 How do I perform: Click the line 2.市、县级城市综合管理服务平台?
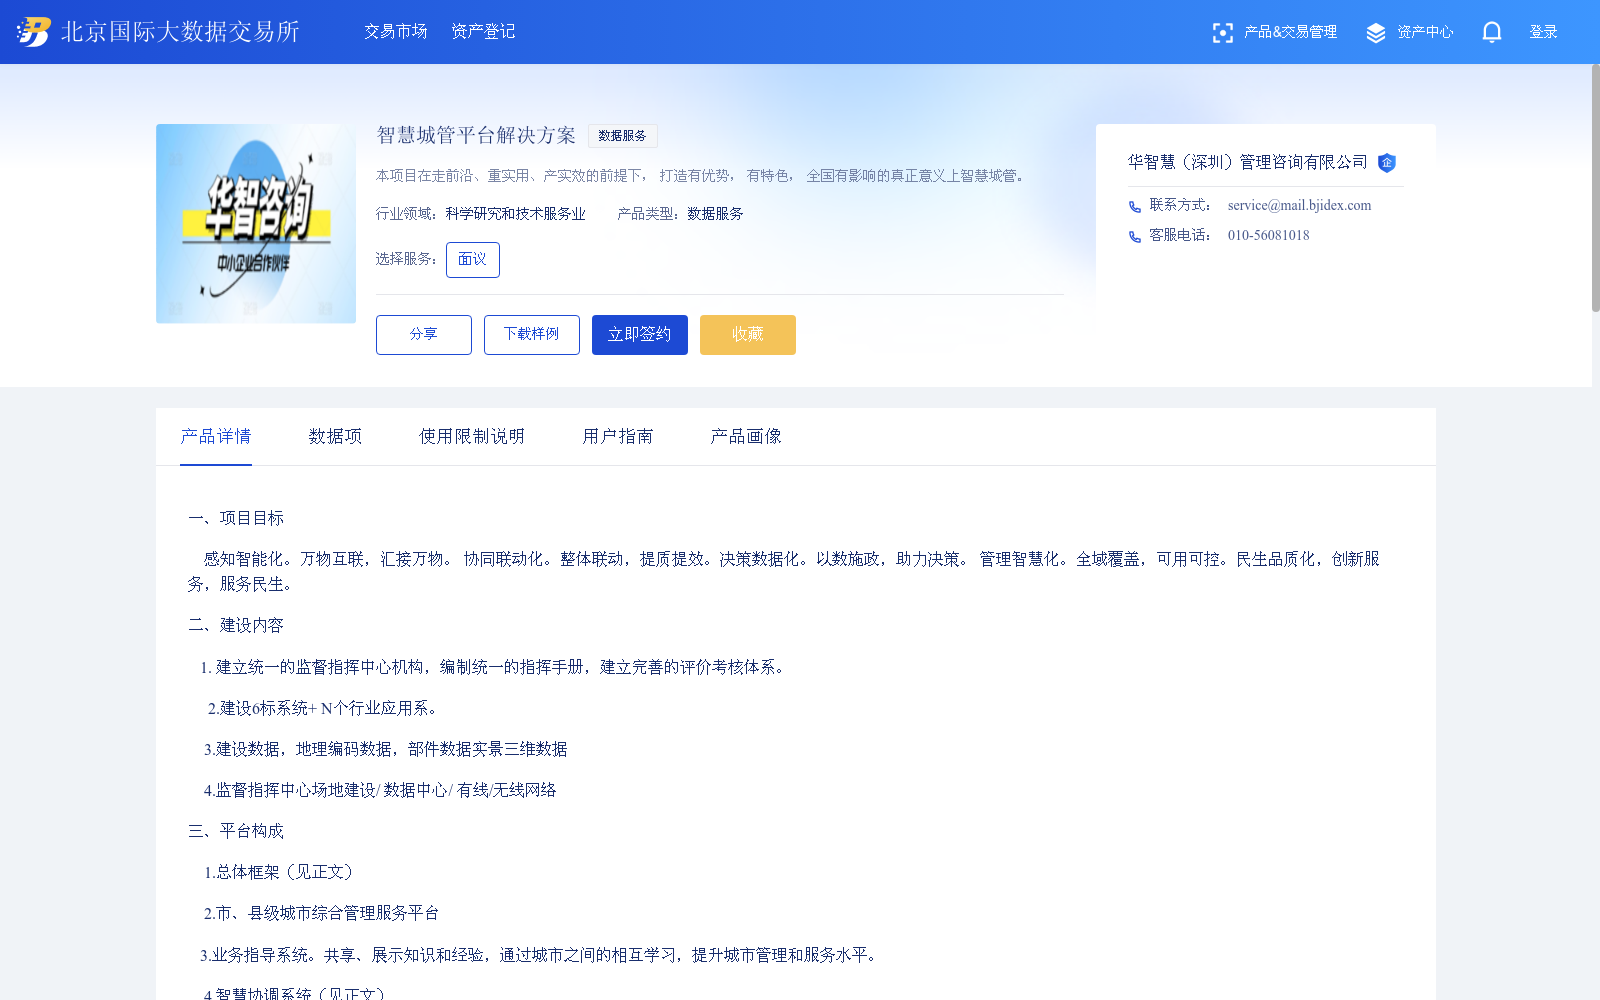pos(321,913)
